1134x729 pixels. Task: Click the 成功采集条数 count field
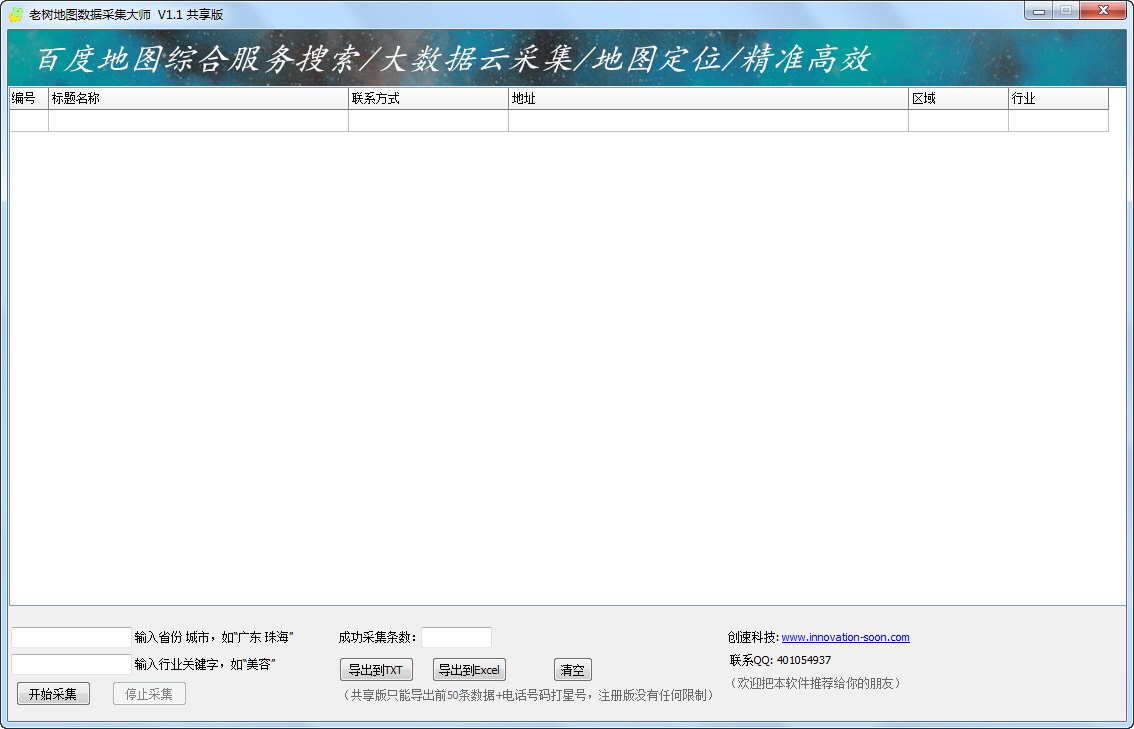456,637
